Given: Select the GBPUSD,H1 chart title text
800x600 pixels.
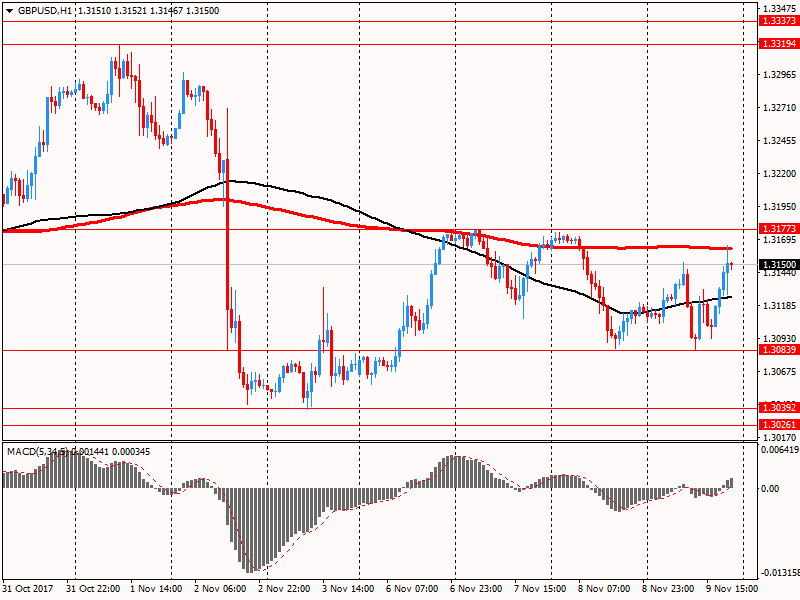Looking at the screenshot, I should 45,11.
